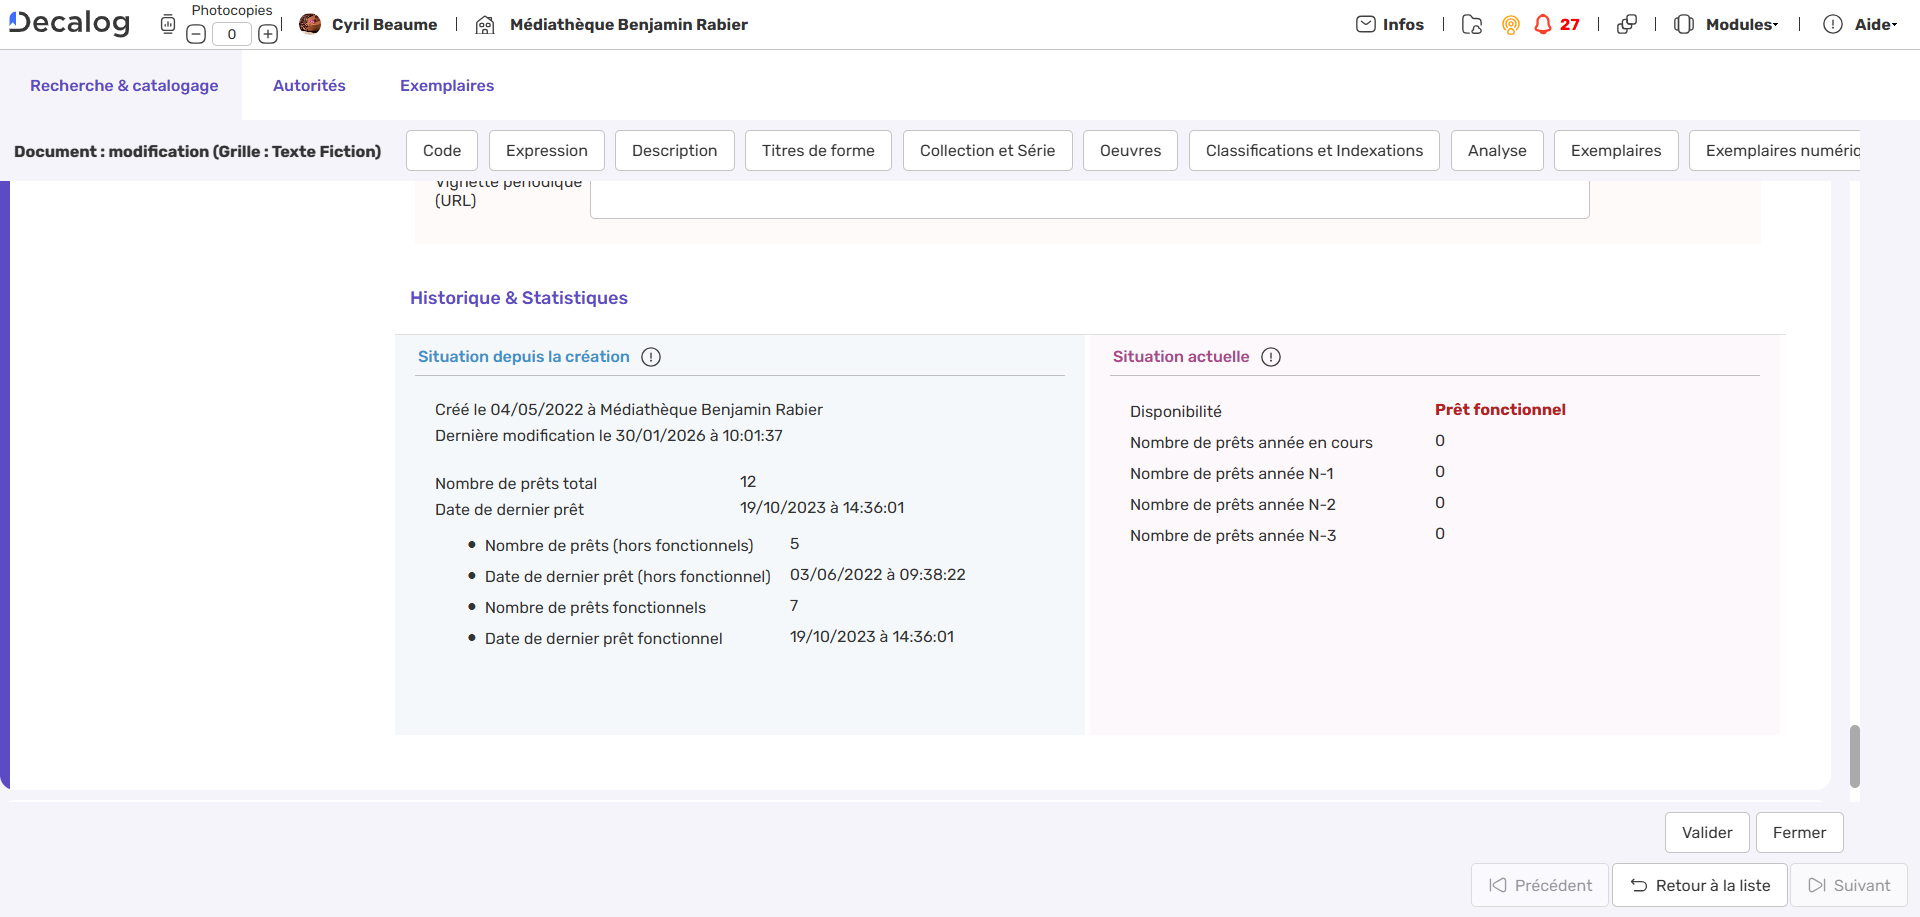The width and height of the screenshot is (1920, 917).
Task: Click the red notification bell icon
Action: (1543, 24)
